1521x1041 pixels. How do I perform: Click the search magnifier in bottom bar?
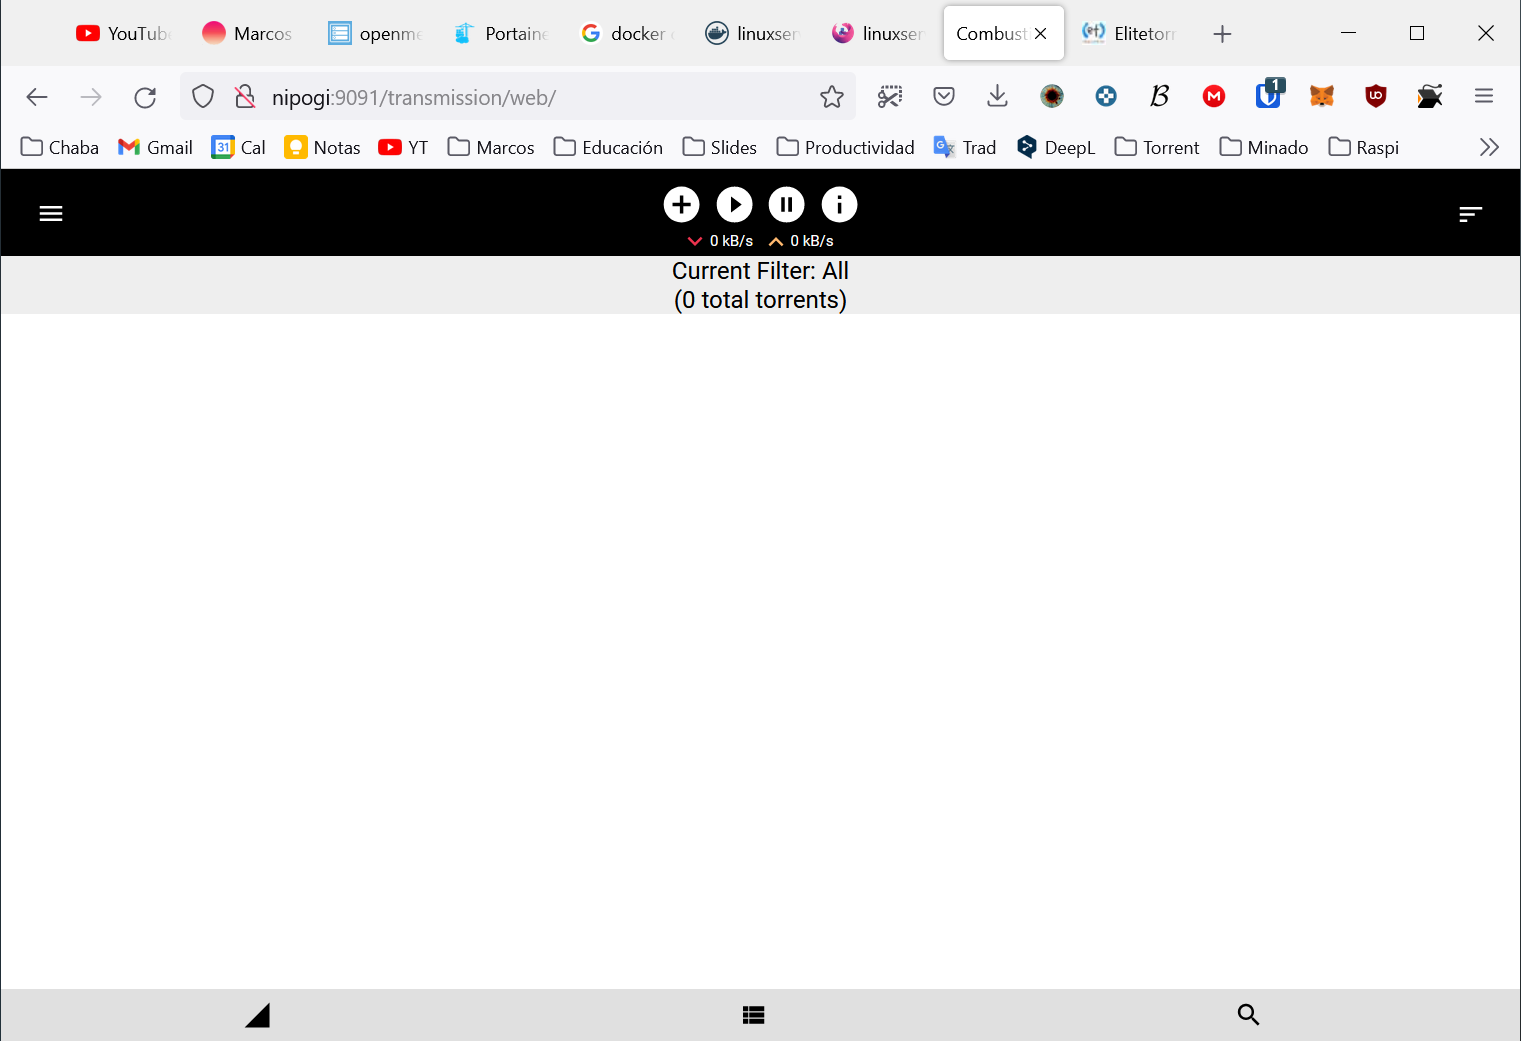[1248, 1015]
